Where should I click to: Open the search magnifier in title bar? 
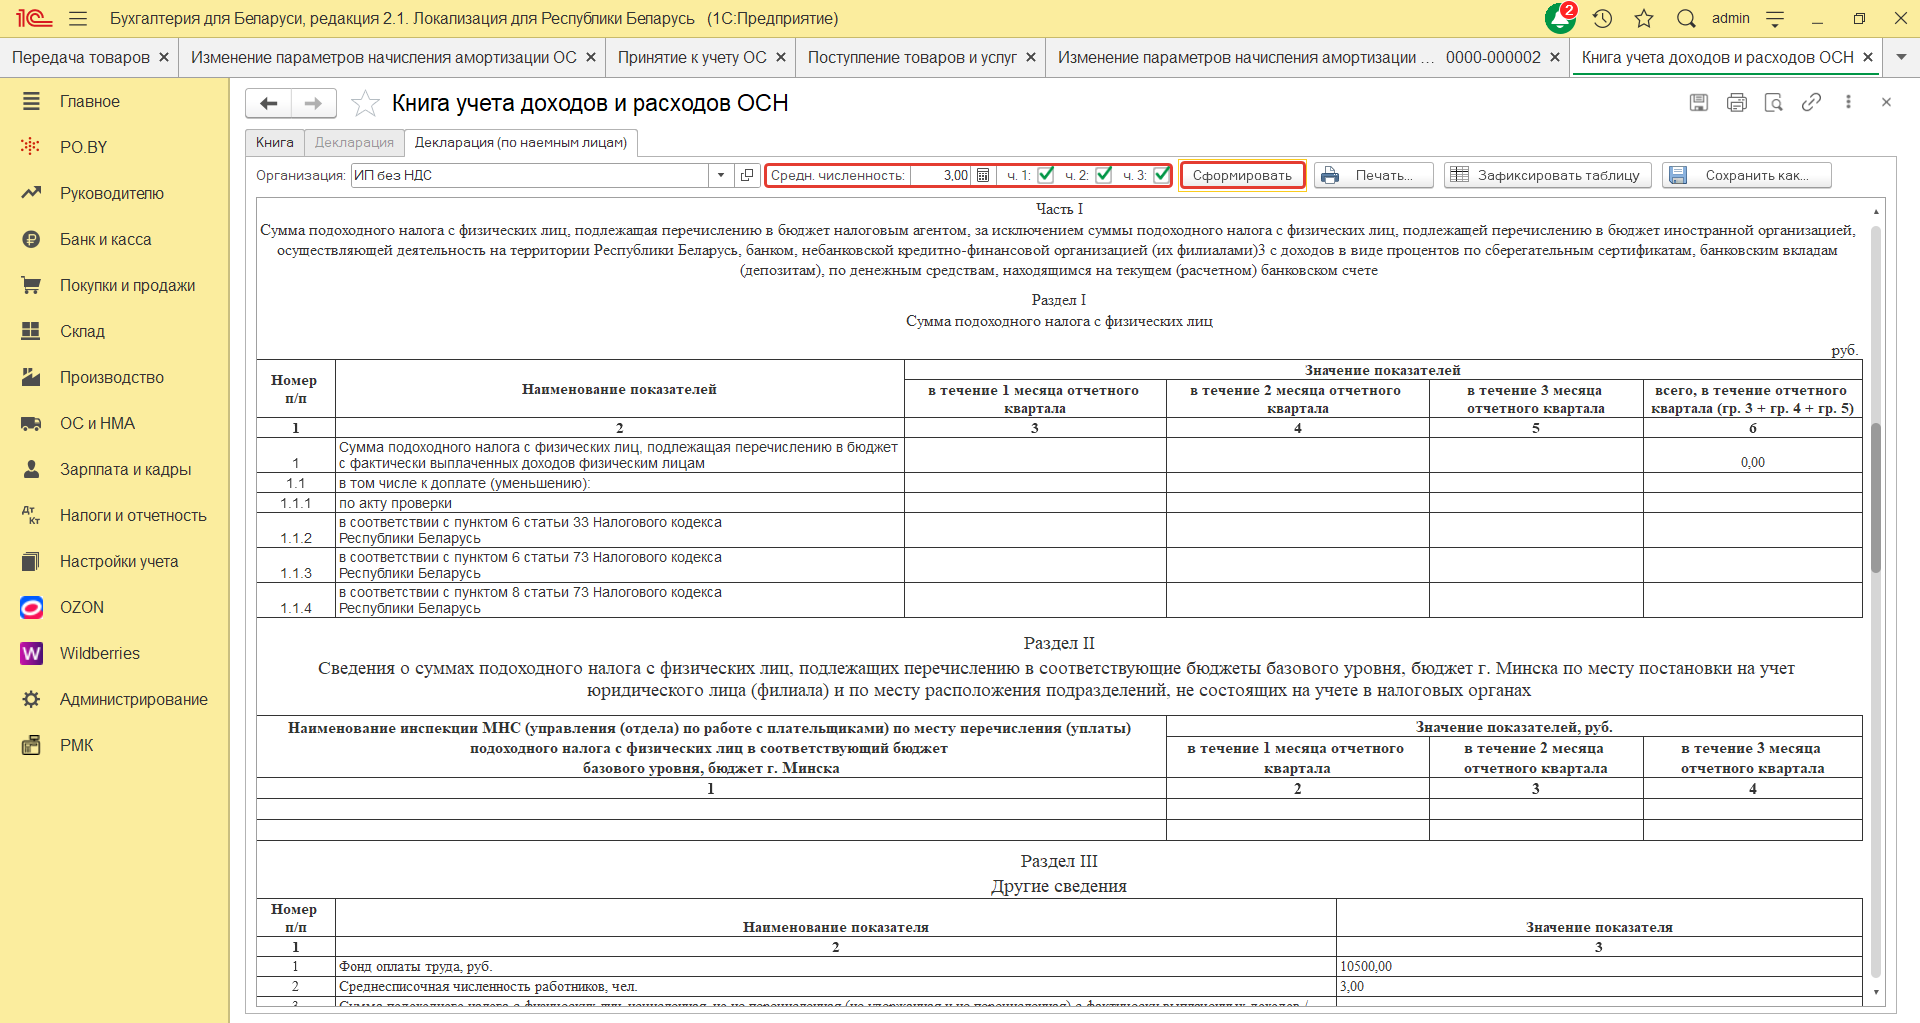(1686, 18)
